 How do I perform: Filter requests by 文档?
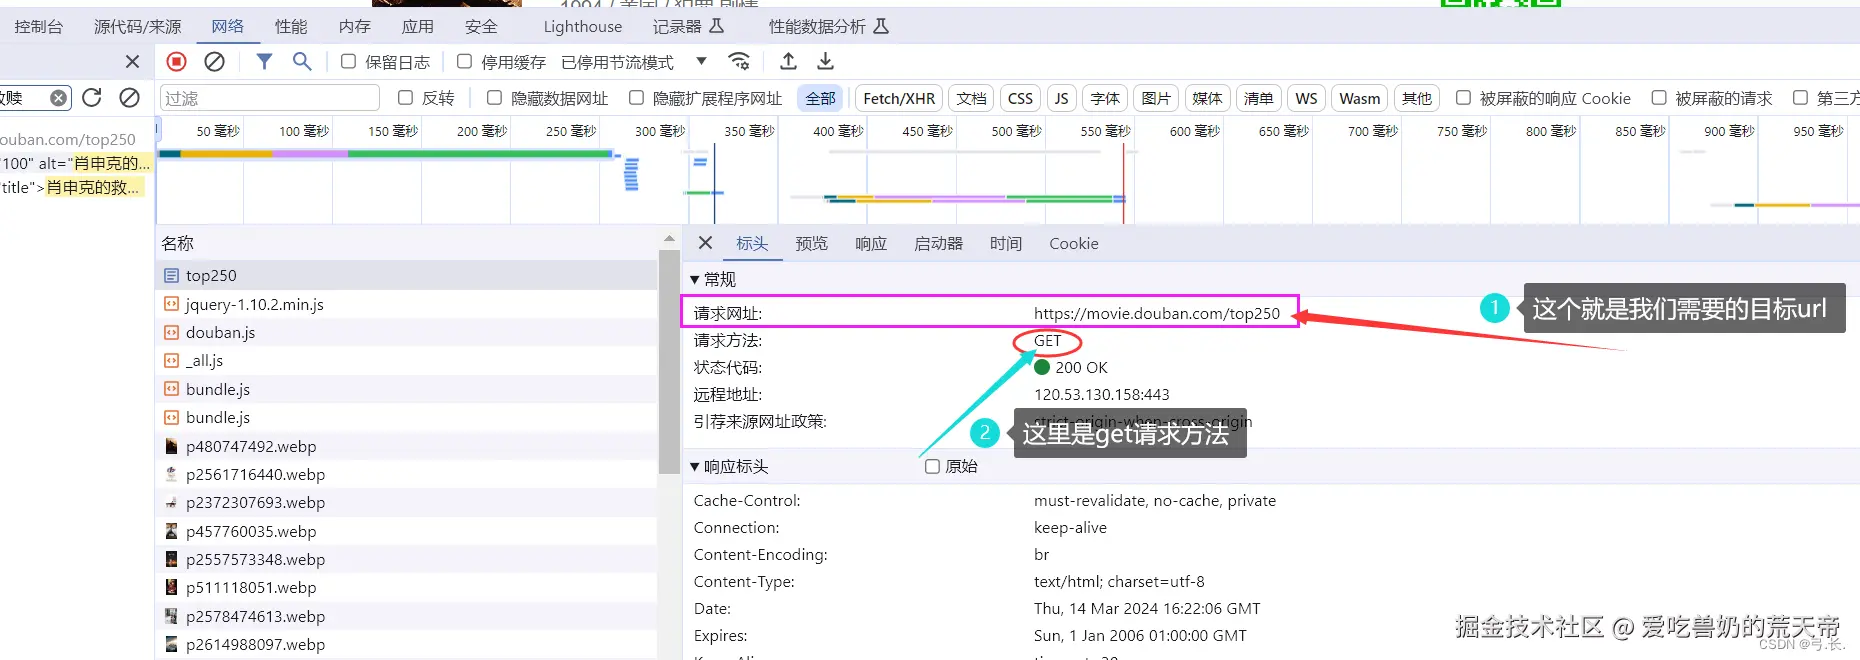[971, 98]
